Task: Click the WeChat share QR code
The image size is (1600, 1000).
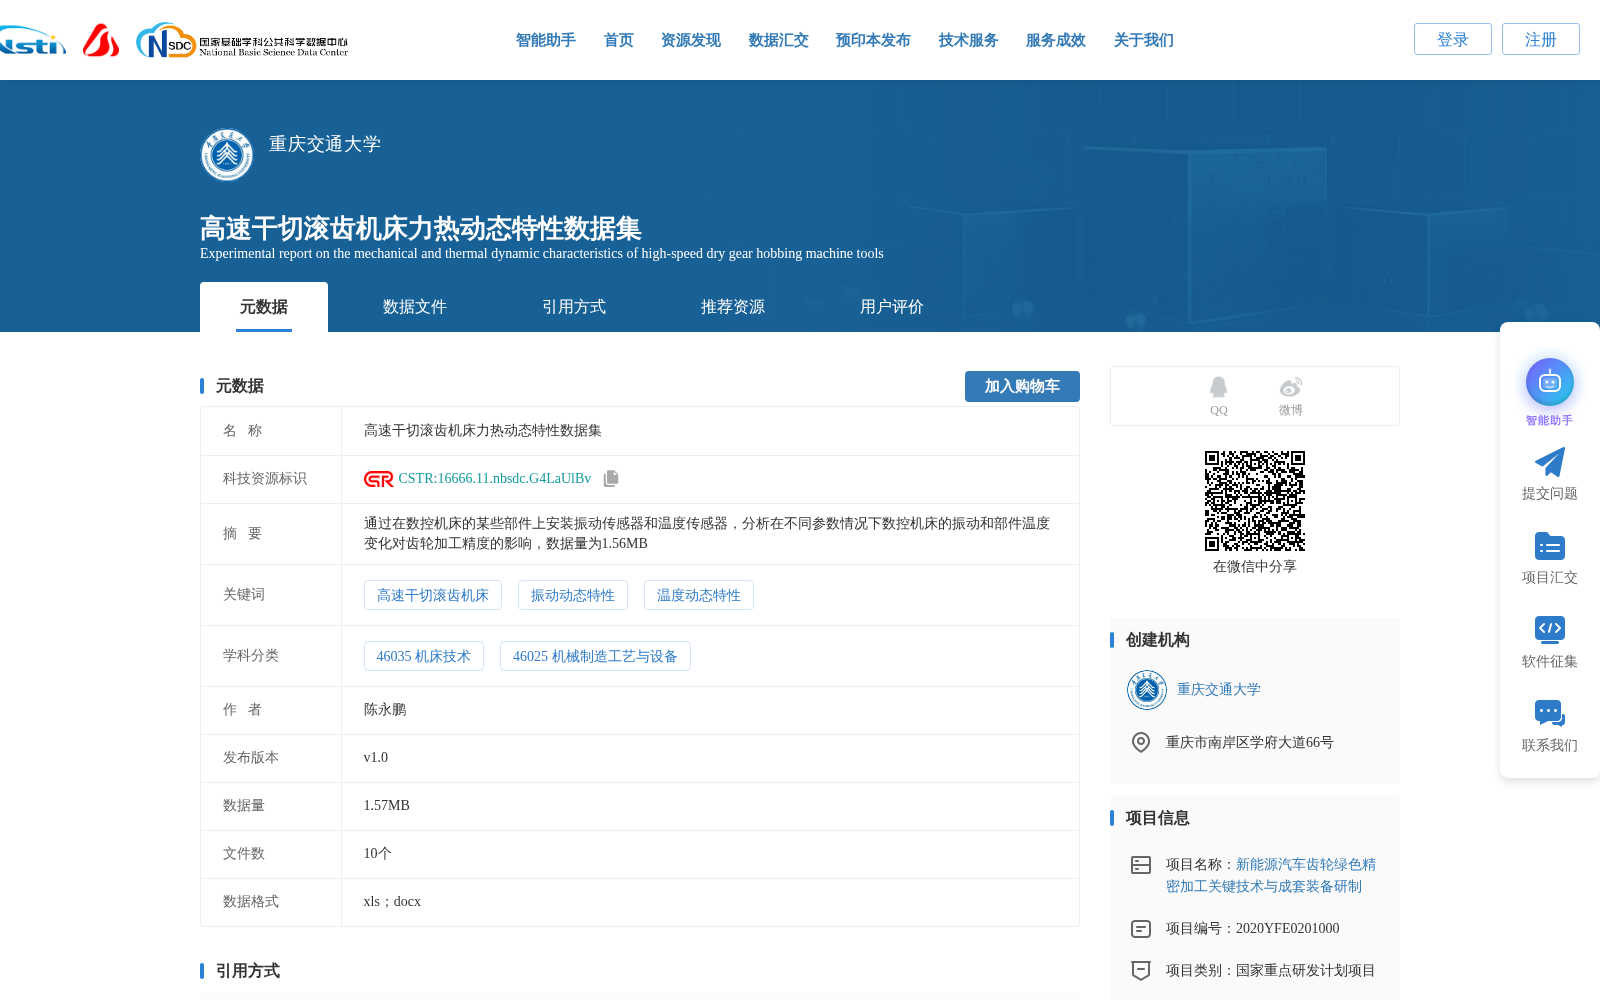Action: (1255, 501)
